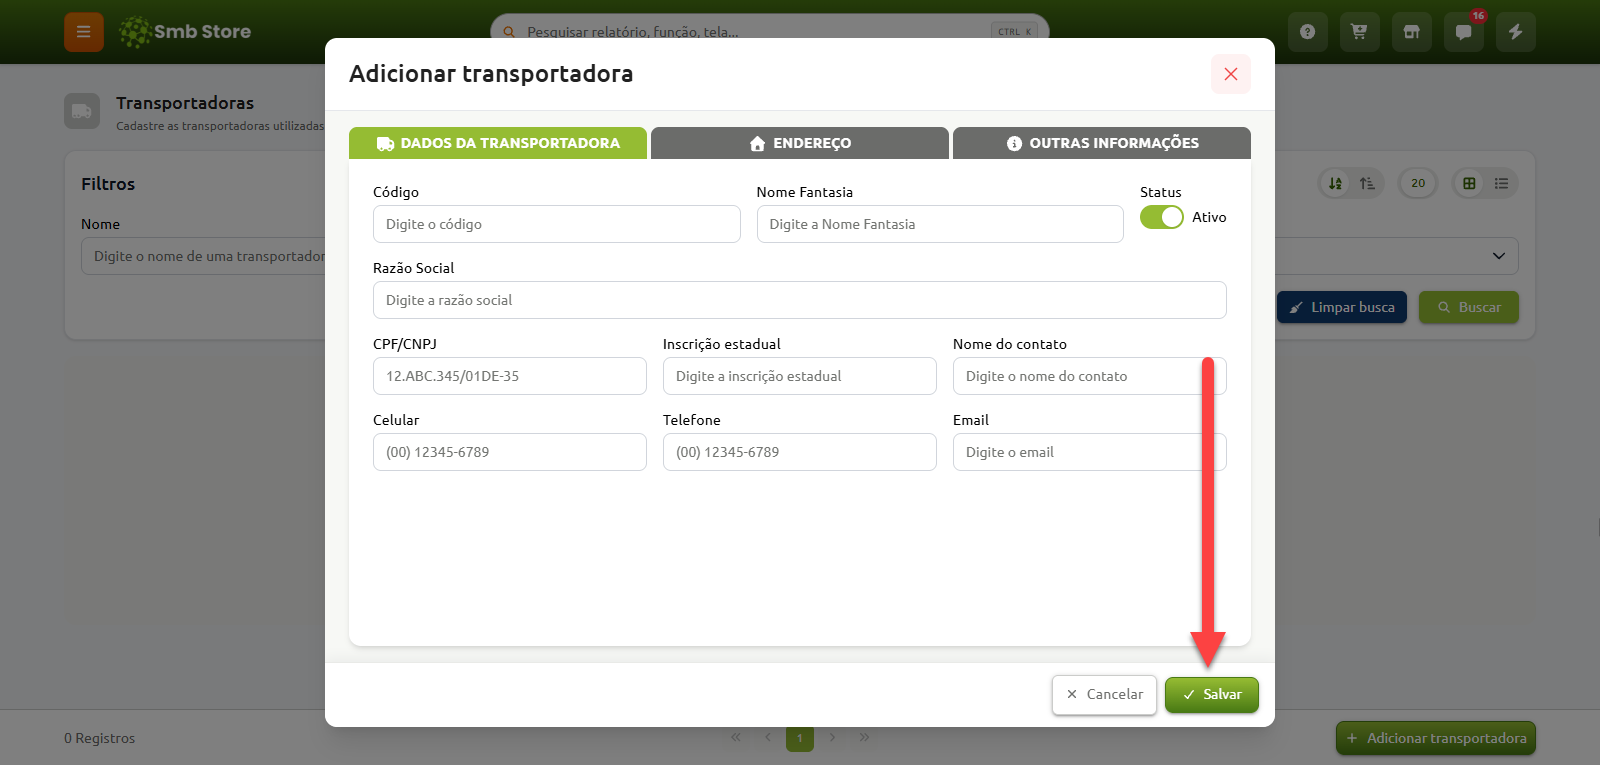Click the Salvar button
Image resolution: width=1600 pixels, height=765 pixels.
[1212, 695]
